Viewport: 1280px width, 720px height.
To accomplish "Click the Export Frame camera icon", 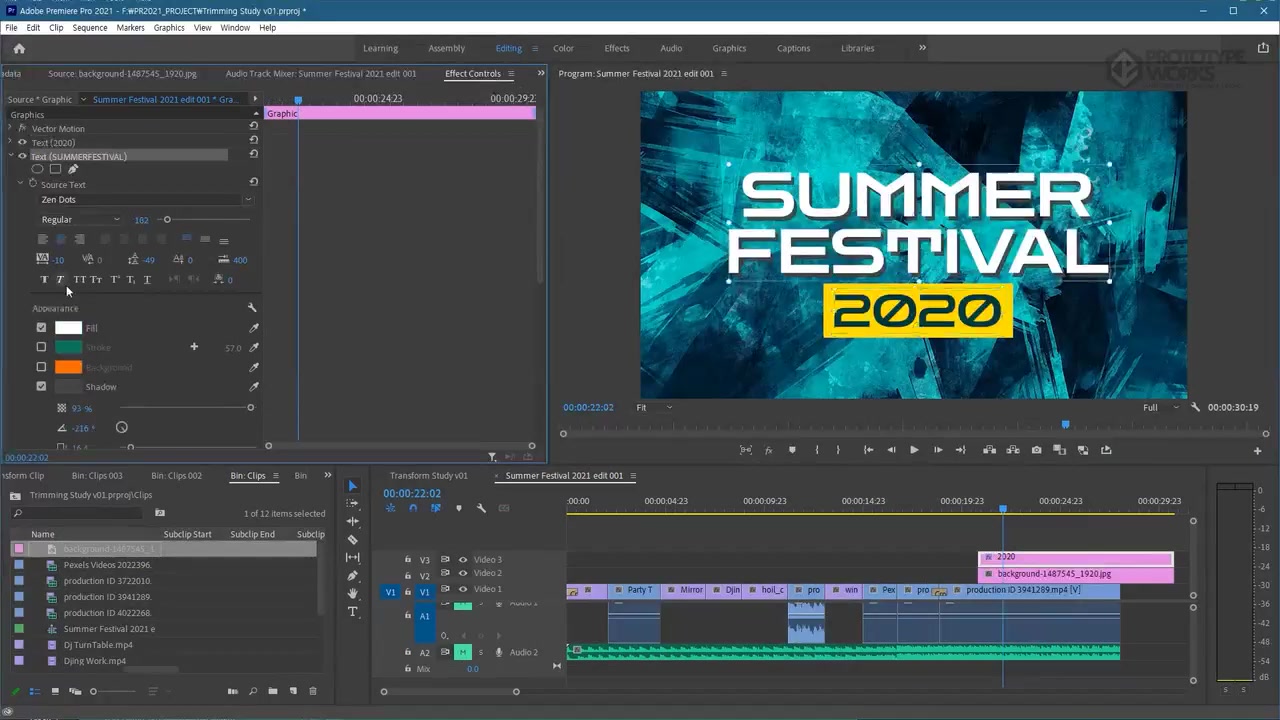I will click(1036, 450).
